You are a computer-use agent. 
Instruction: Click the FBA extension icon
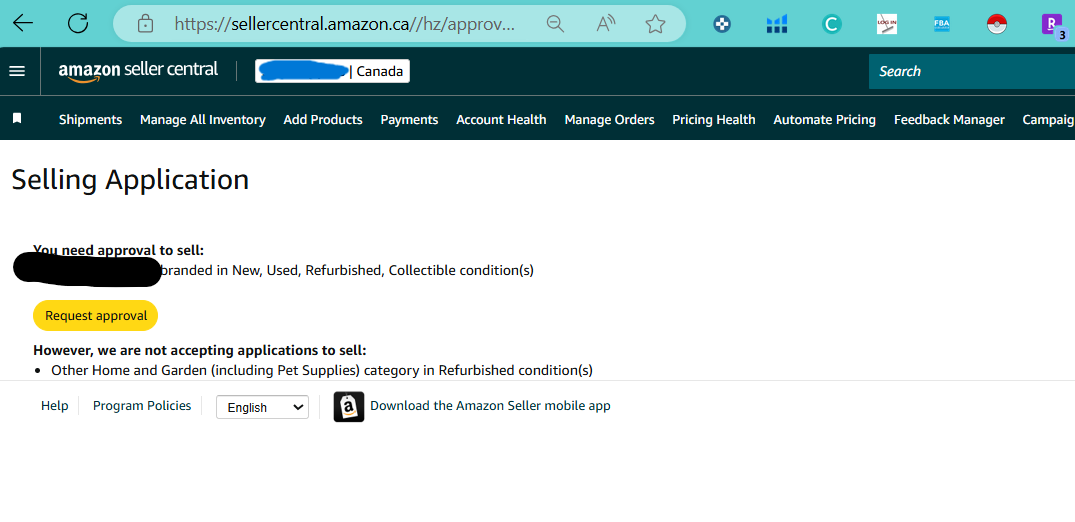tap(941, 25)
